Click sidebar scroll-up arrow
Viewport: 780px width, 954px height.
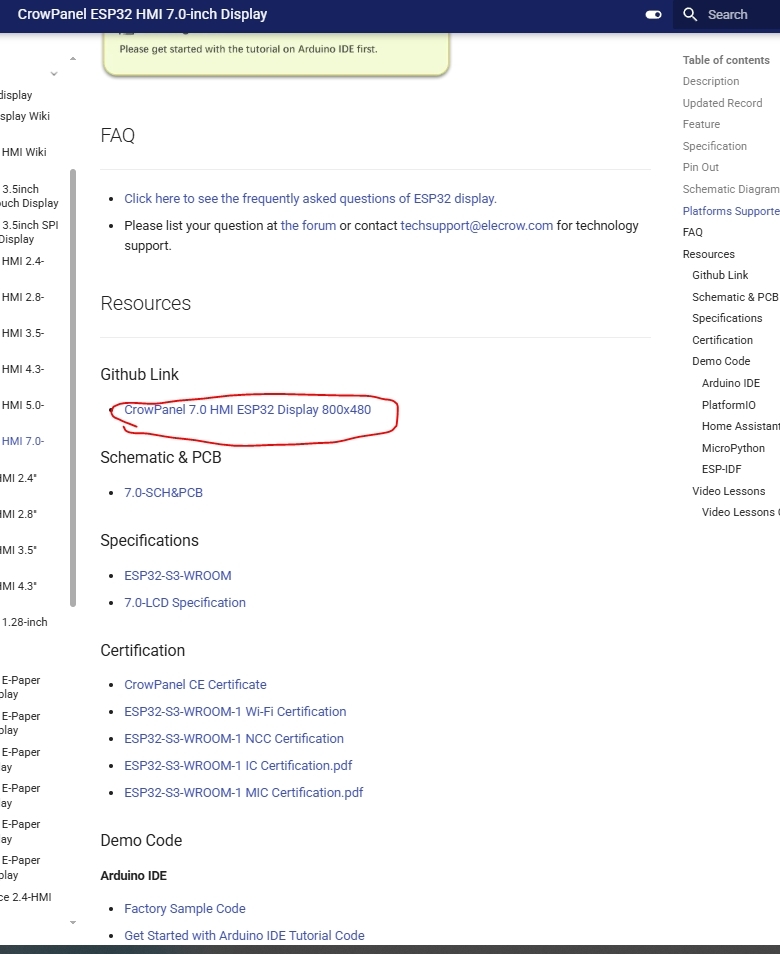(x=73, y=59)
